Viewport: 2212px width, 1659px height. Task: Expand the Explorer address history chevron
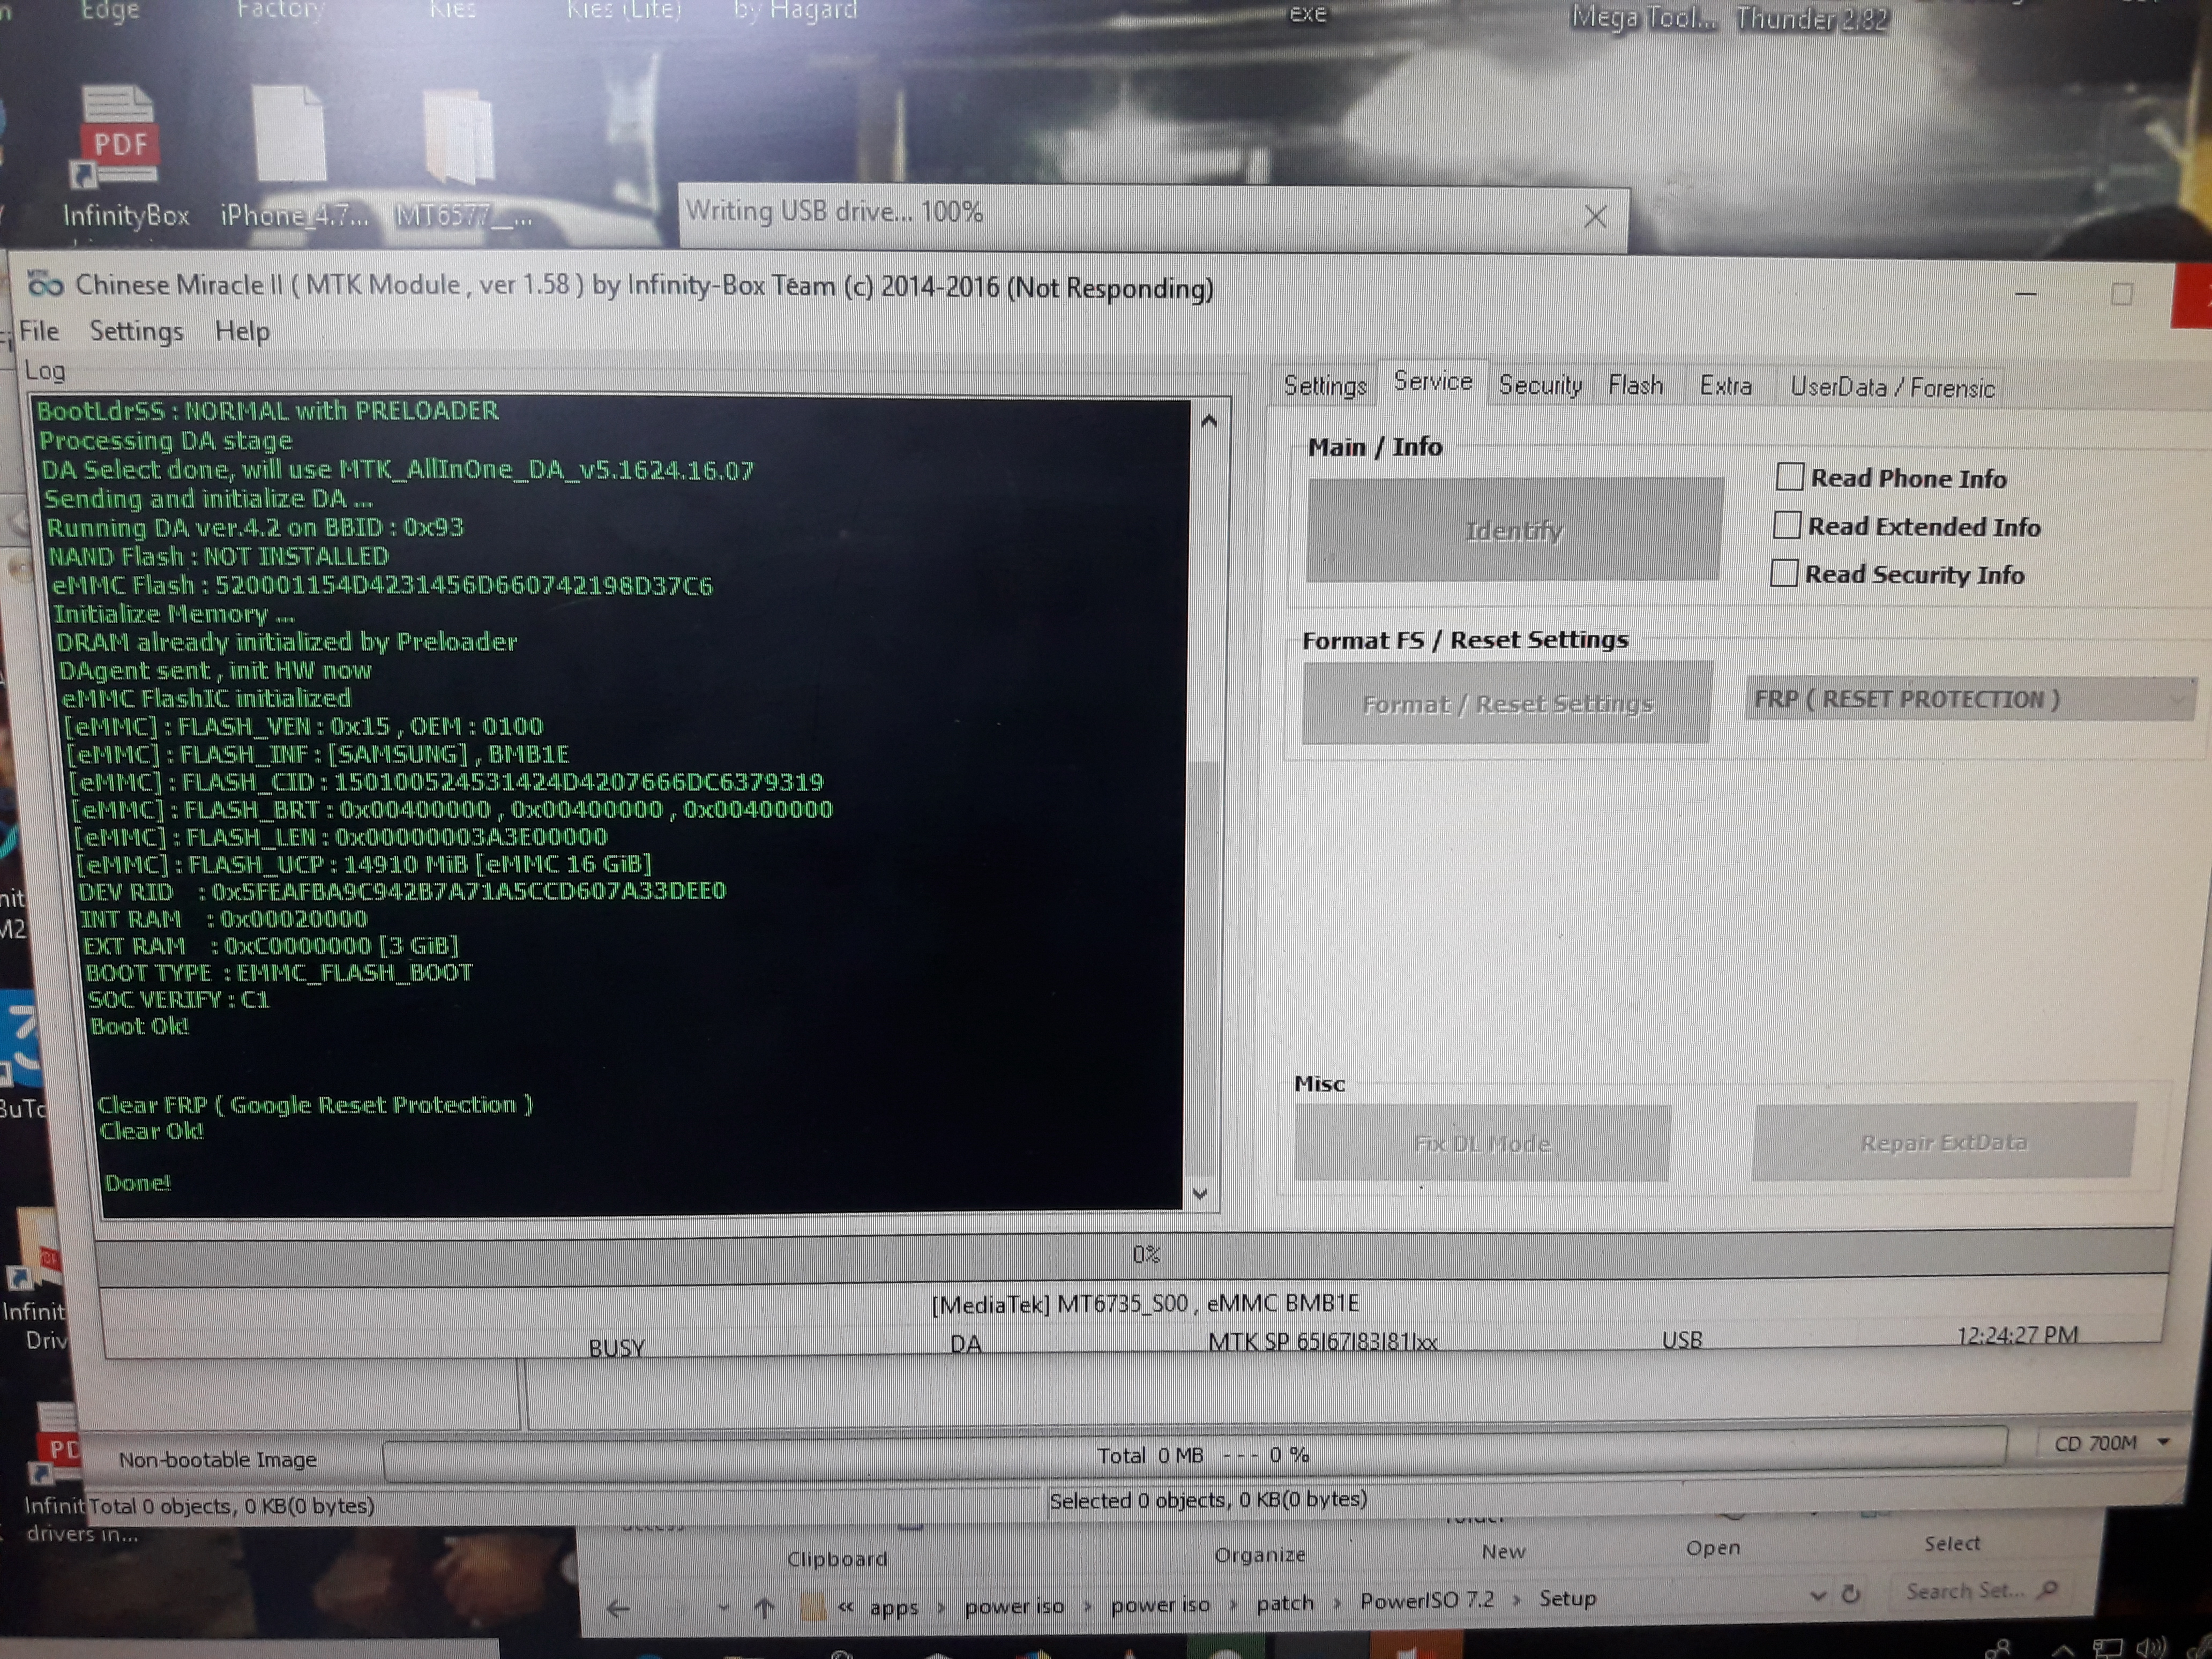tap(1819, 1595)
